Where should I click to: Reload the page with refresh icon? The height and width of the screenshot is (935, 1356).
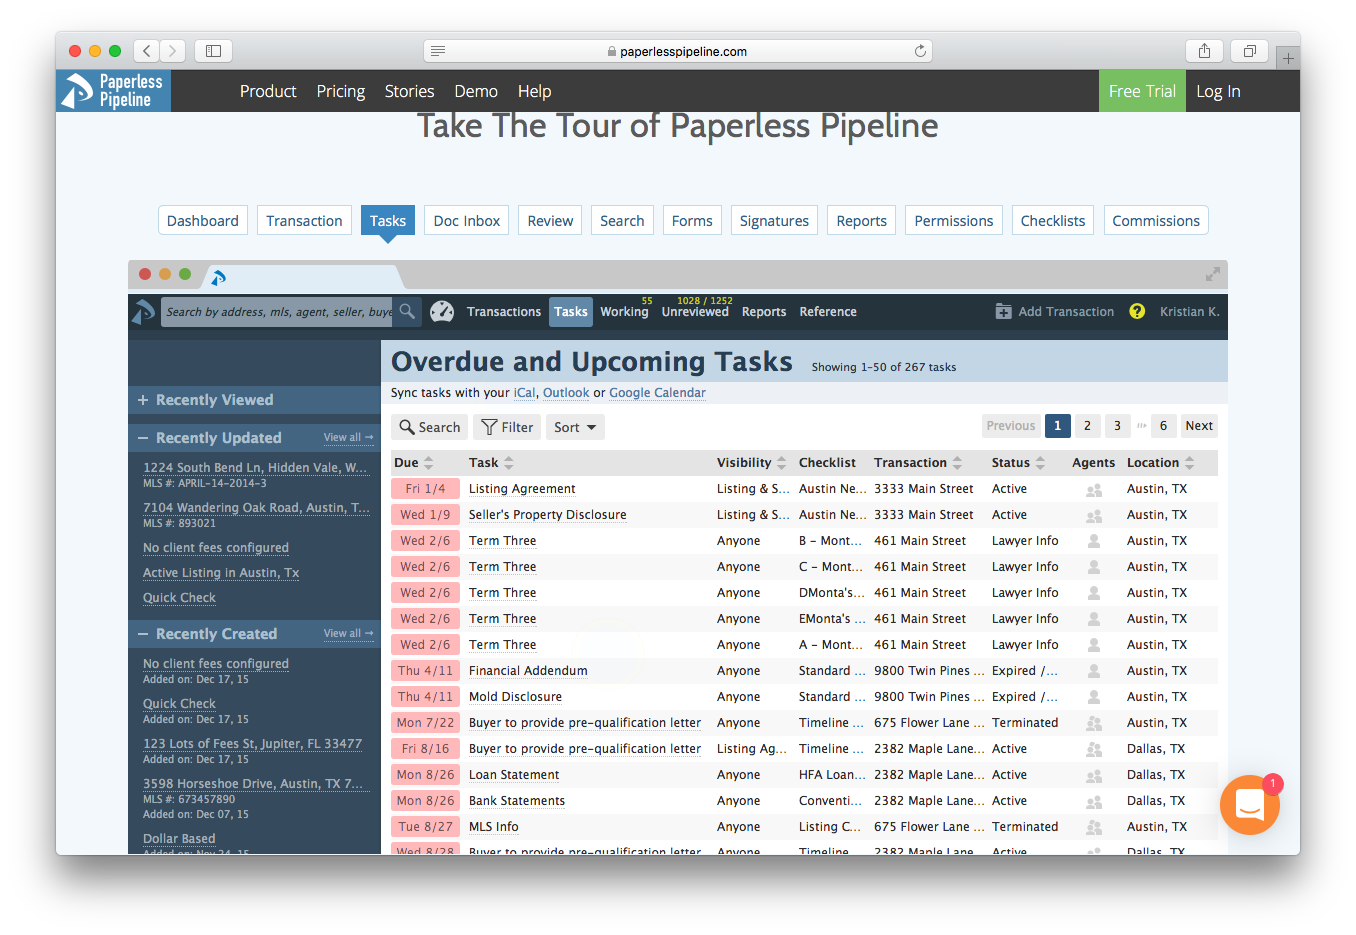(920, 51)
